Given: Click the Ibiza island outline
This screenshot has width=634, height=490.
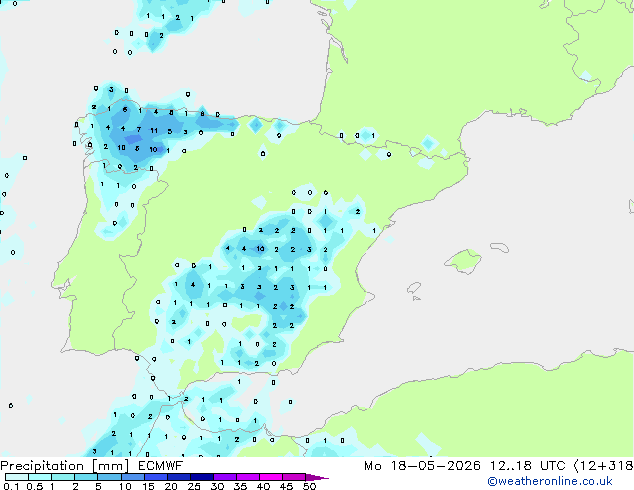Looking at the screenshot, I should pos(414,289).
